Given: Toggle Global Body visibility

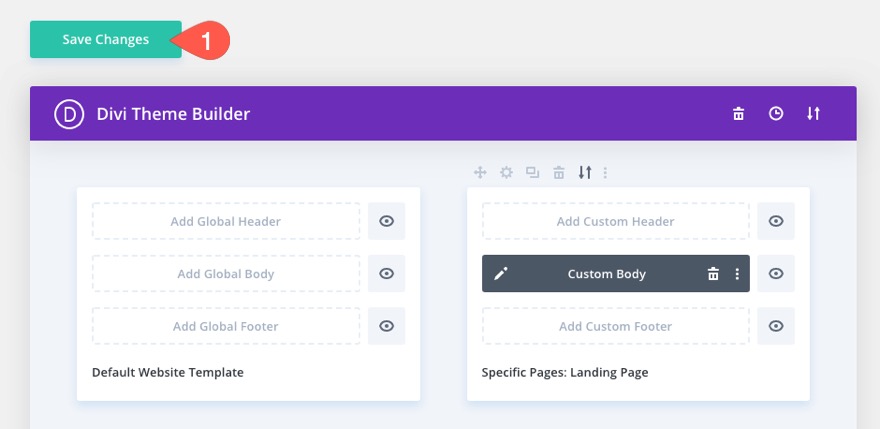Looking at the screenshot, I should pyautogui.click(x=386, y=274).
